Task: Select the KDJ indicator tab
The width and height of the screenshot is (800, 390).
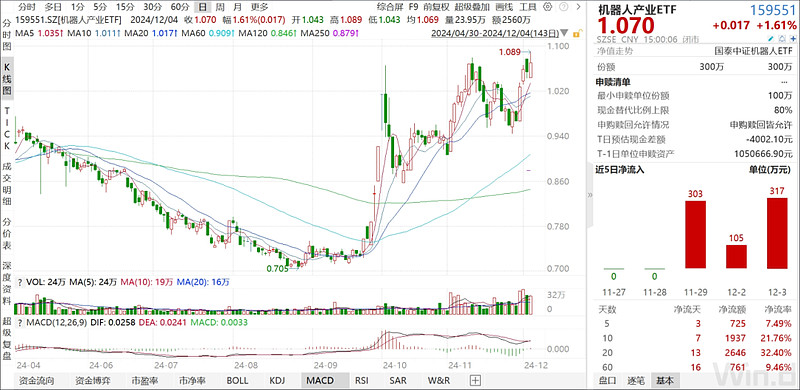Action: click(277, 380)
